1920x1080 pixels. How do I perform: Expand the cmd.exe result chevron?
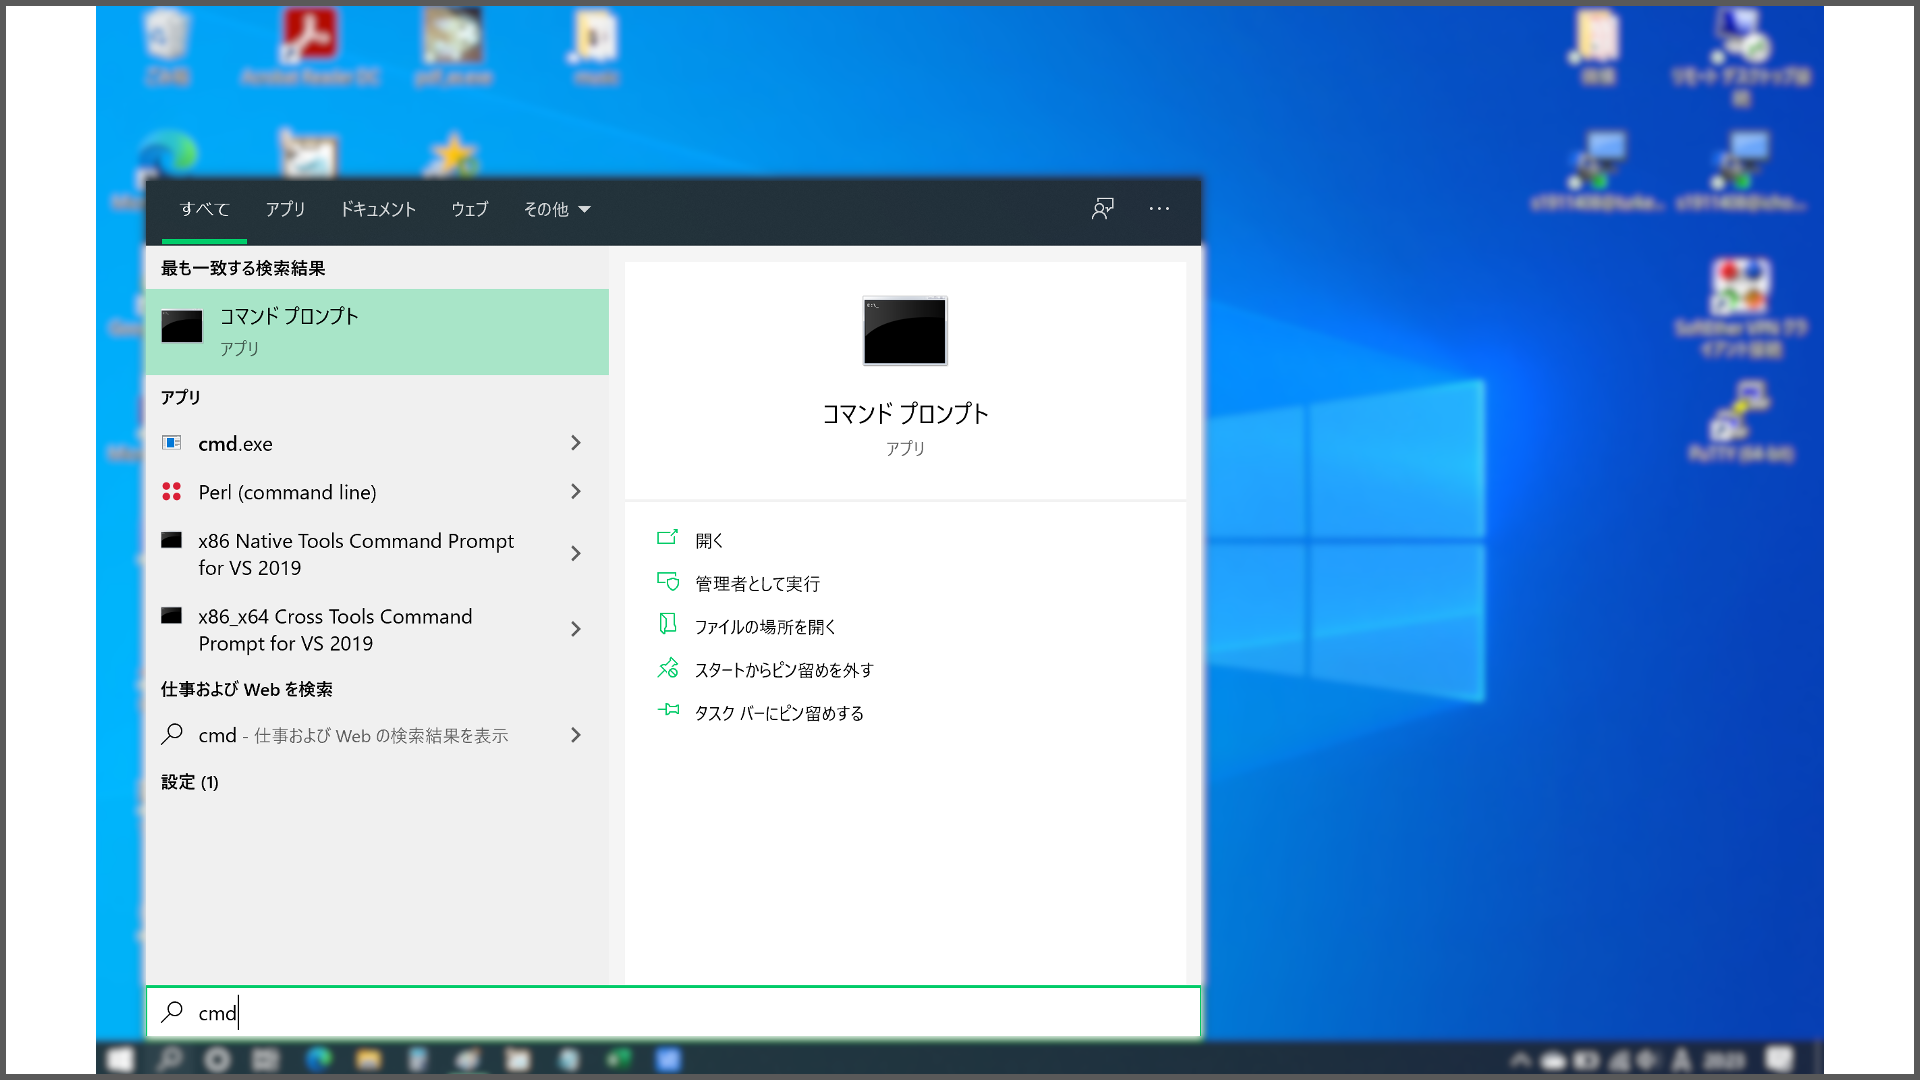click(x=575, y=443)
